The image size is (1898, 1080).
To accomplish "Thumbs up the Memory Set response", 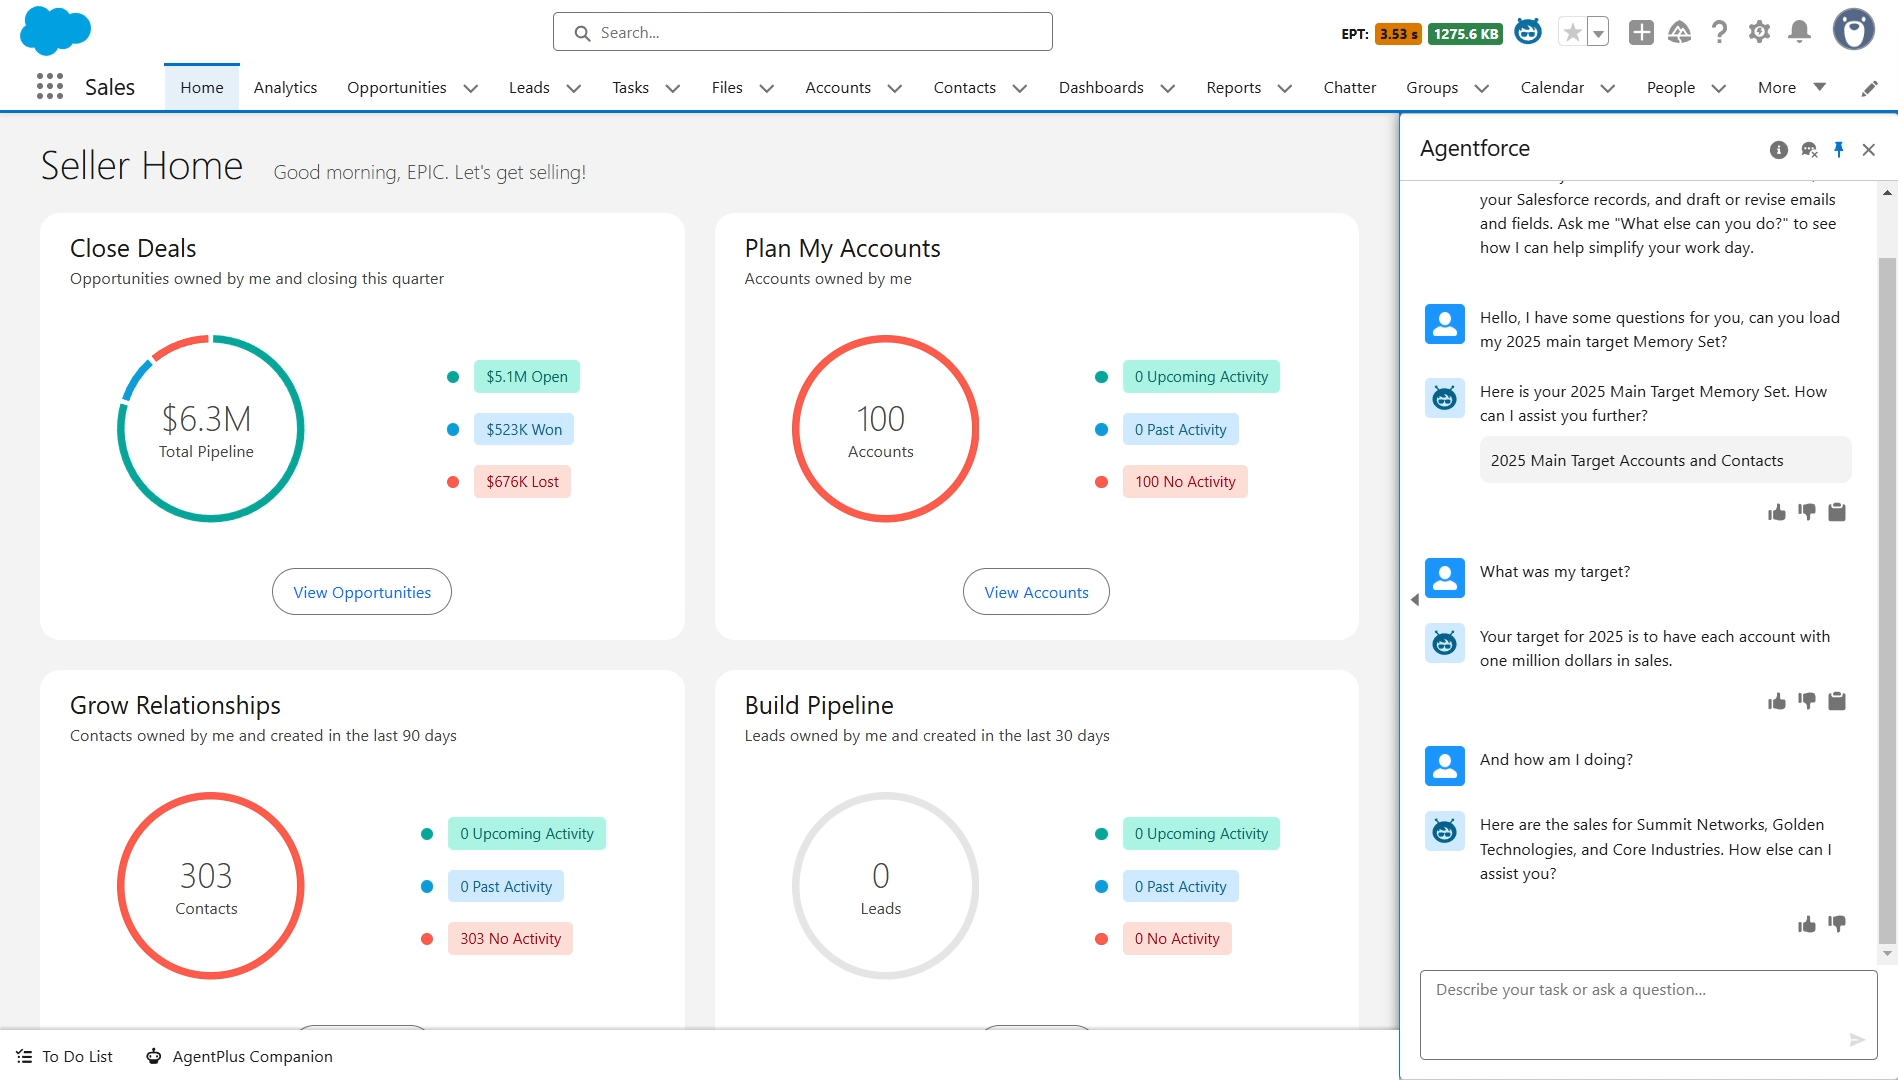I will [x=1777, y=513].
